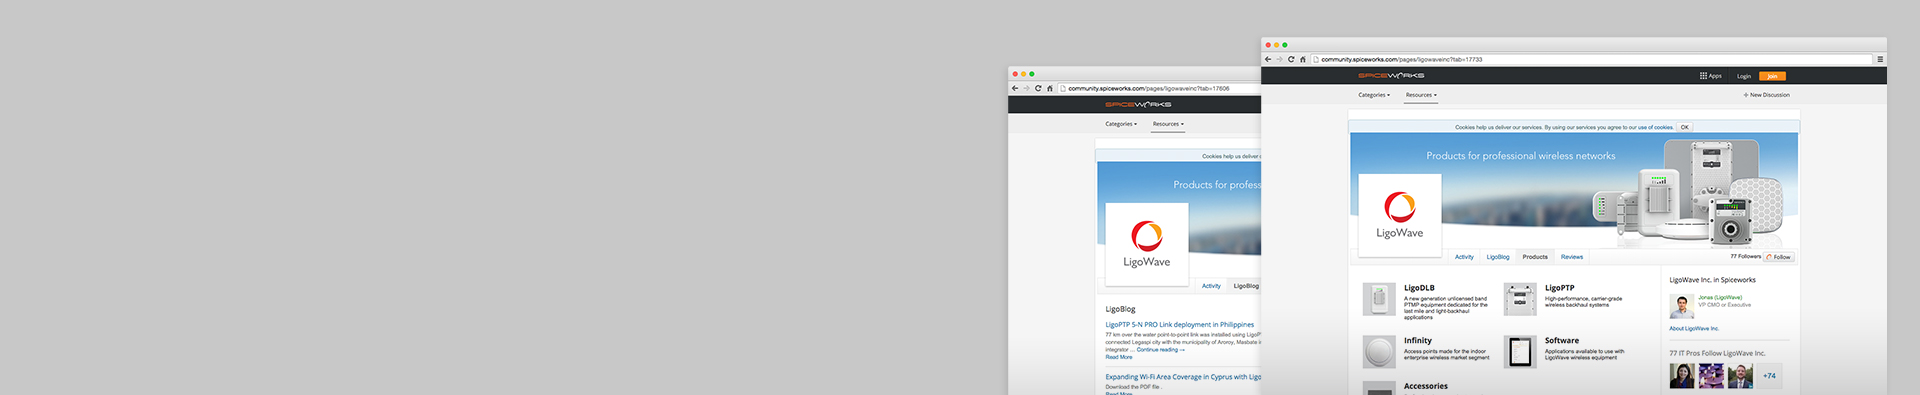The height and width of the screenshot is (395, 1920).
Task: Click the 'use of cookies' link
Action: tap(1655, 127)
